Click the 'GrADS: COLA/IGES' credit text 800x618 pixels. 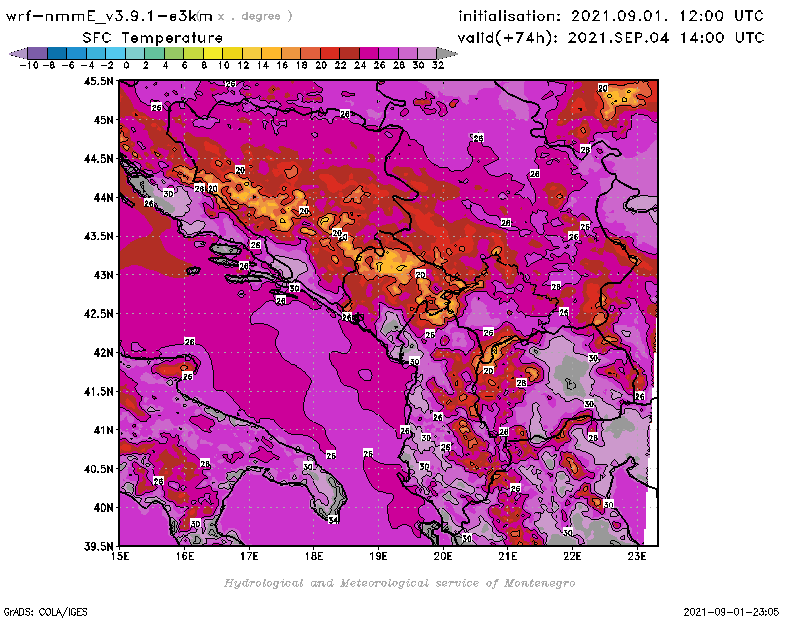tap(45, 612)
